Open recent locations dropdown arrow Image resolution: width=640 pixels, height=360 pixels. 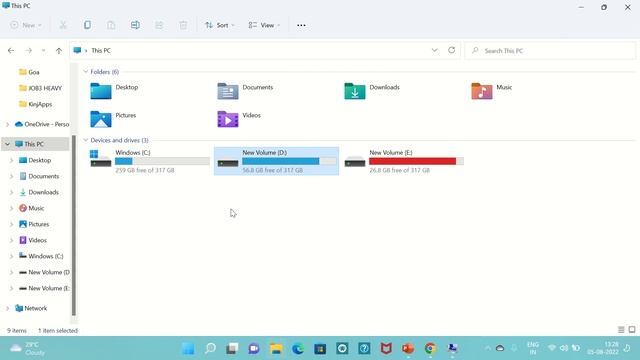pyautogui.click(x=43, y=51)
